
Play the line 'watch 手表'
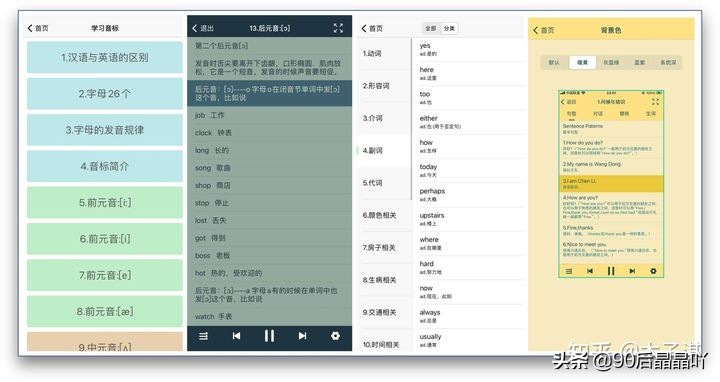(x=270, y=316)
